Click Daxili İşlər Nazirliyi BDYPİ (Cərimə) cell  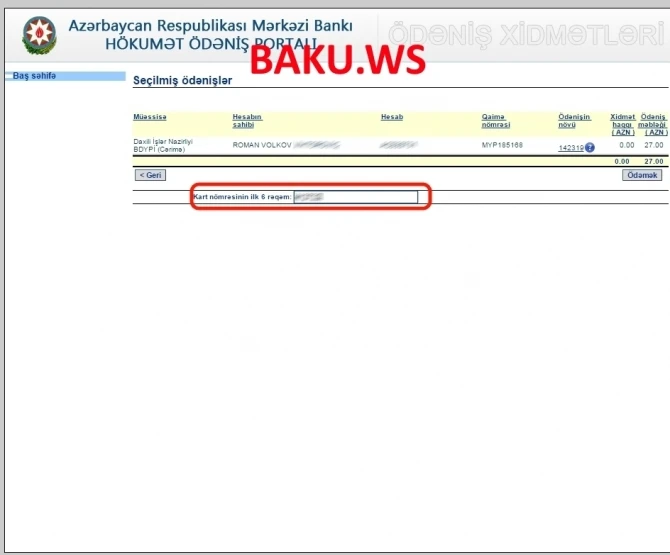click(163, 145)
